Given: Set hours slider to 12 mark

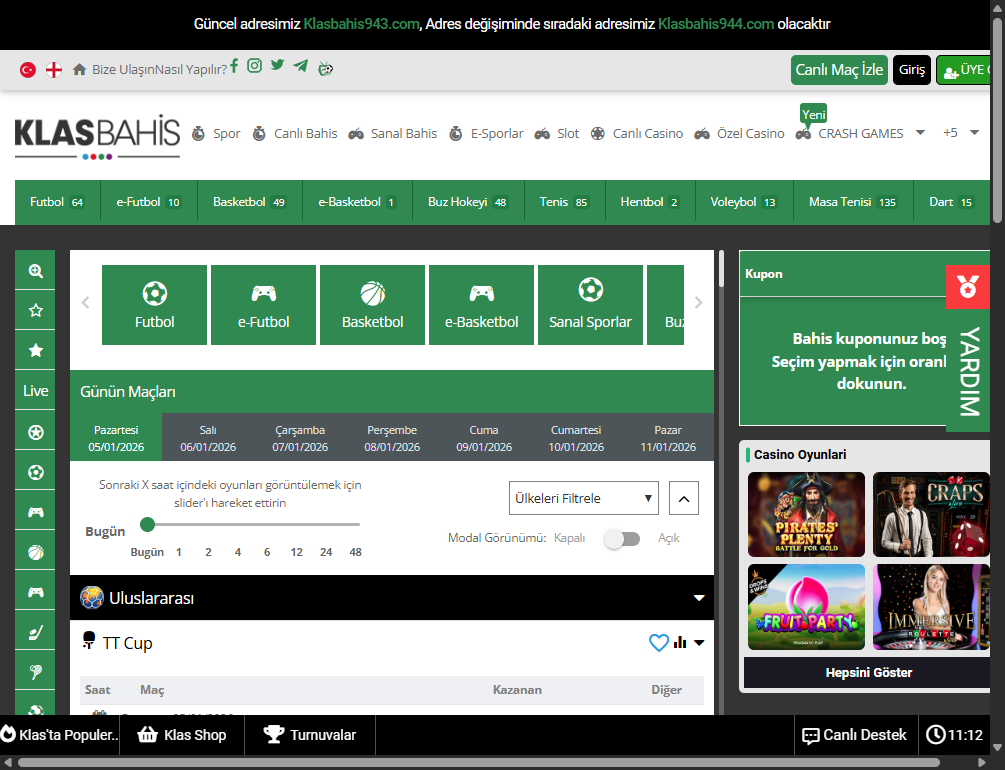Looking at the screenshot, I should pos(296,552).
